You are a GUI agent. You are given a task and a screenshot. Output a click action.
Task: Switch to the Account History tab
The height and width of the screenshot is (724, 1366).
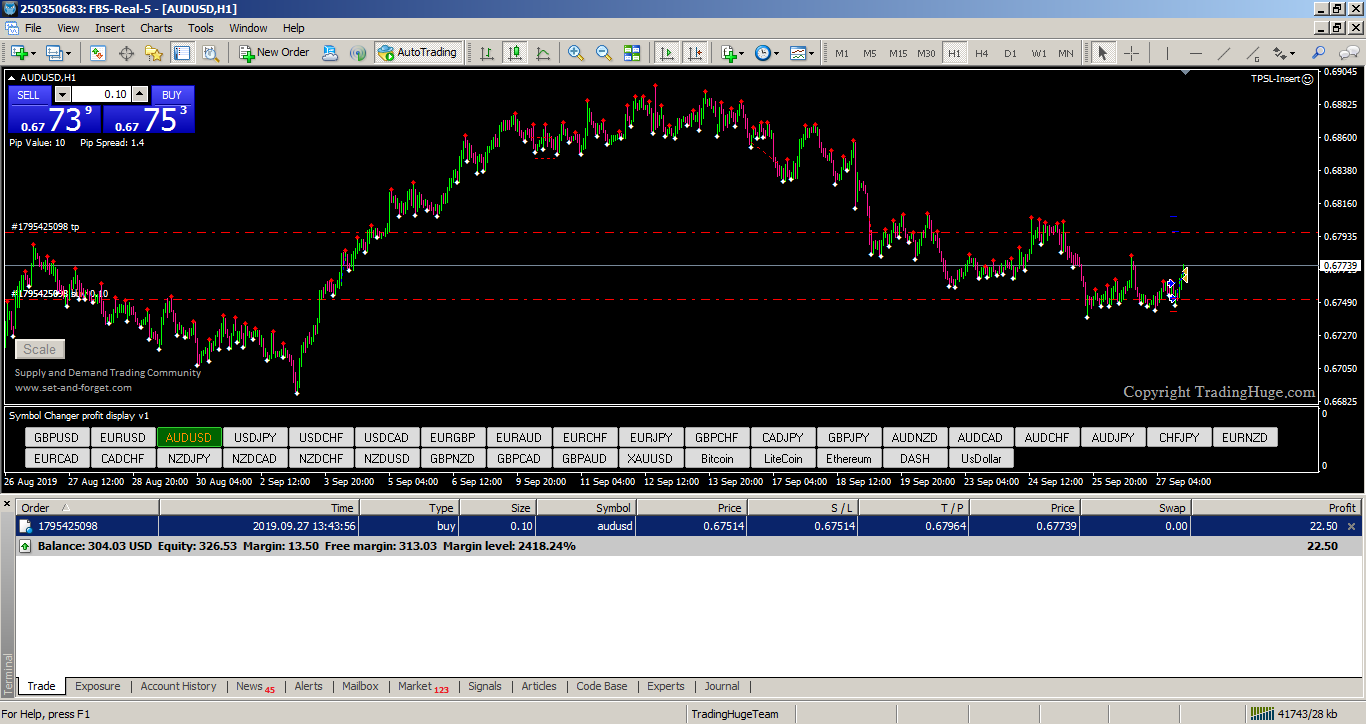tap(178, 686)
